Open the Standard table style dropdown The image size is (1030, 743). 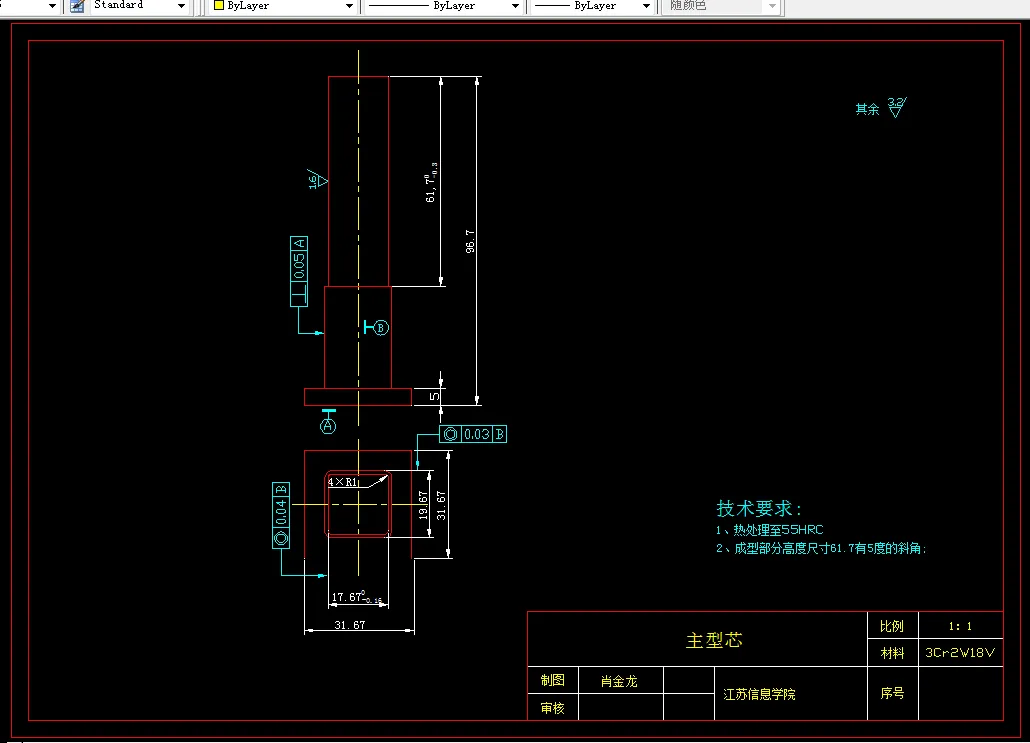coord(181,6)
